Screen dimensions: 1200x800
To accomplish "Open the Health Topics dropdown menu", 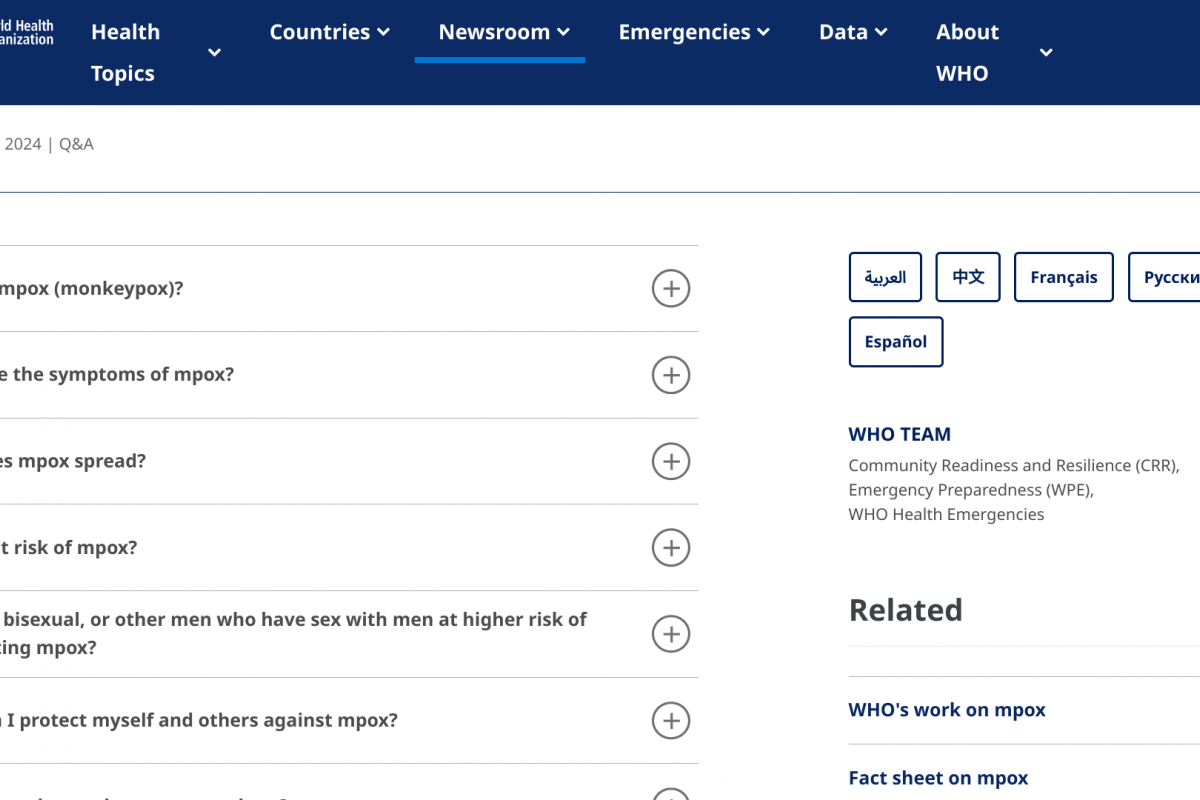I will point(155,52).
